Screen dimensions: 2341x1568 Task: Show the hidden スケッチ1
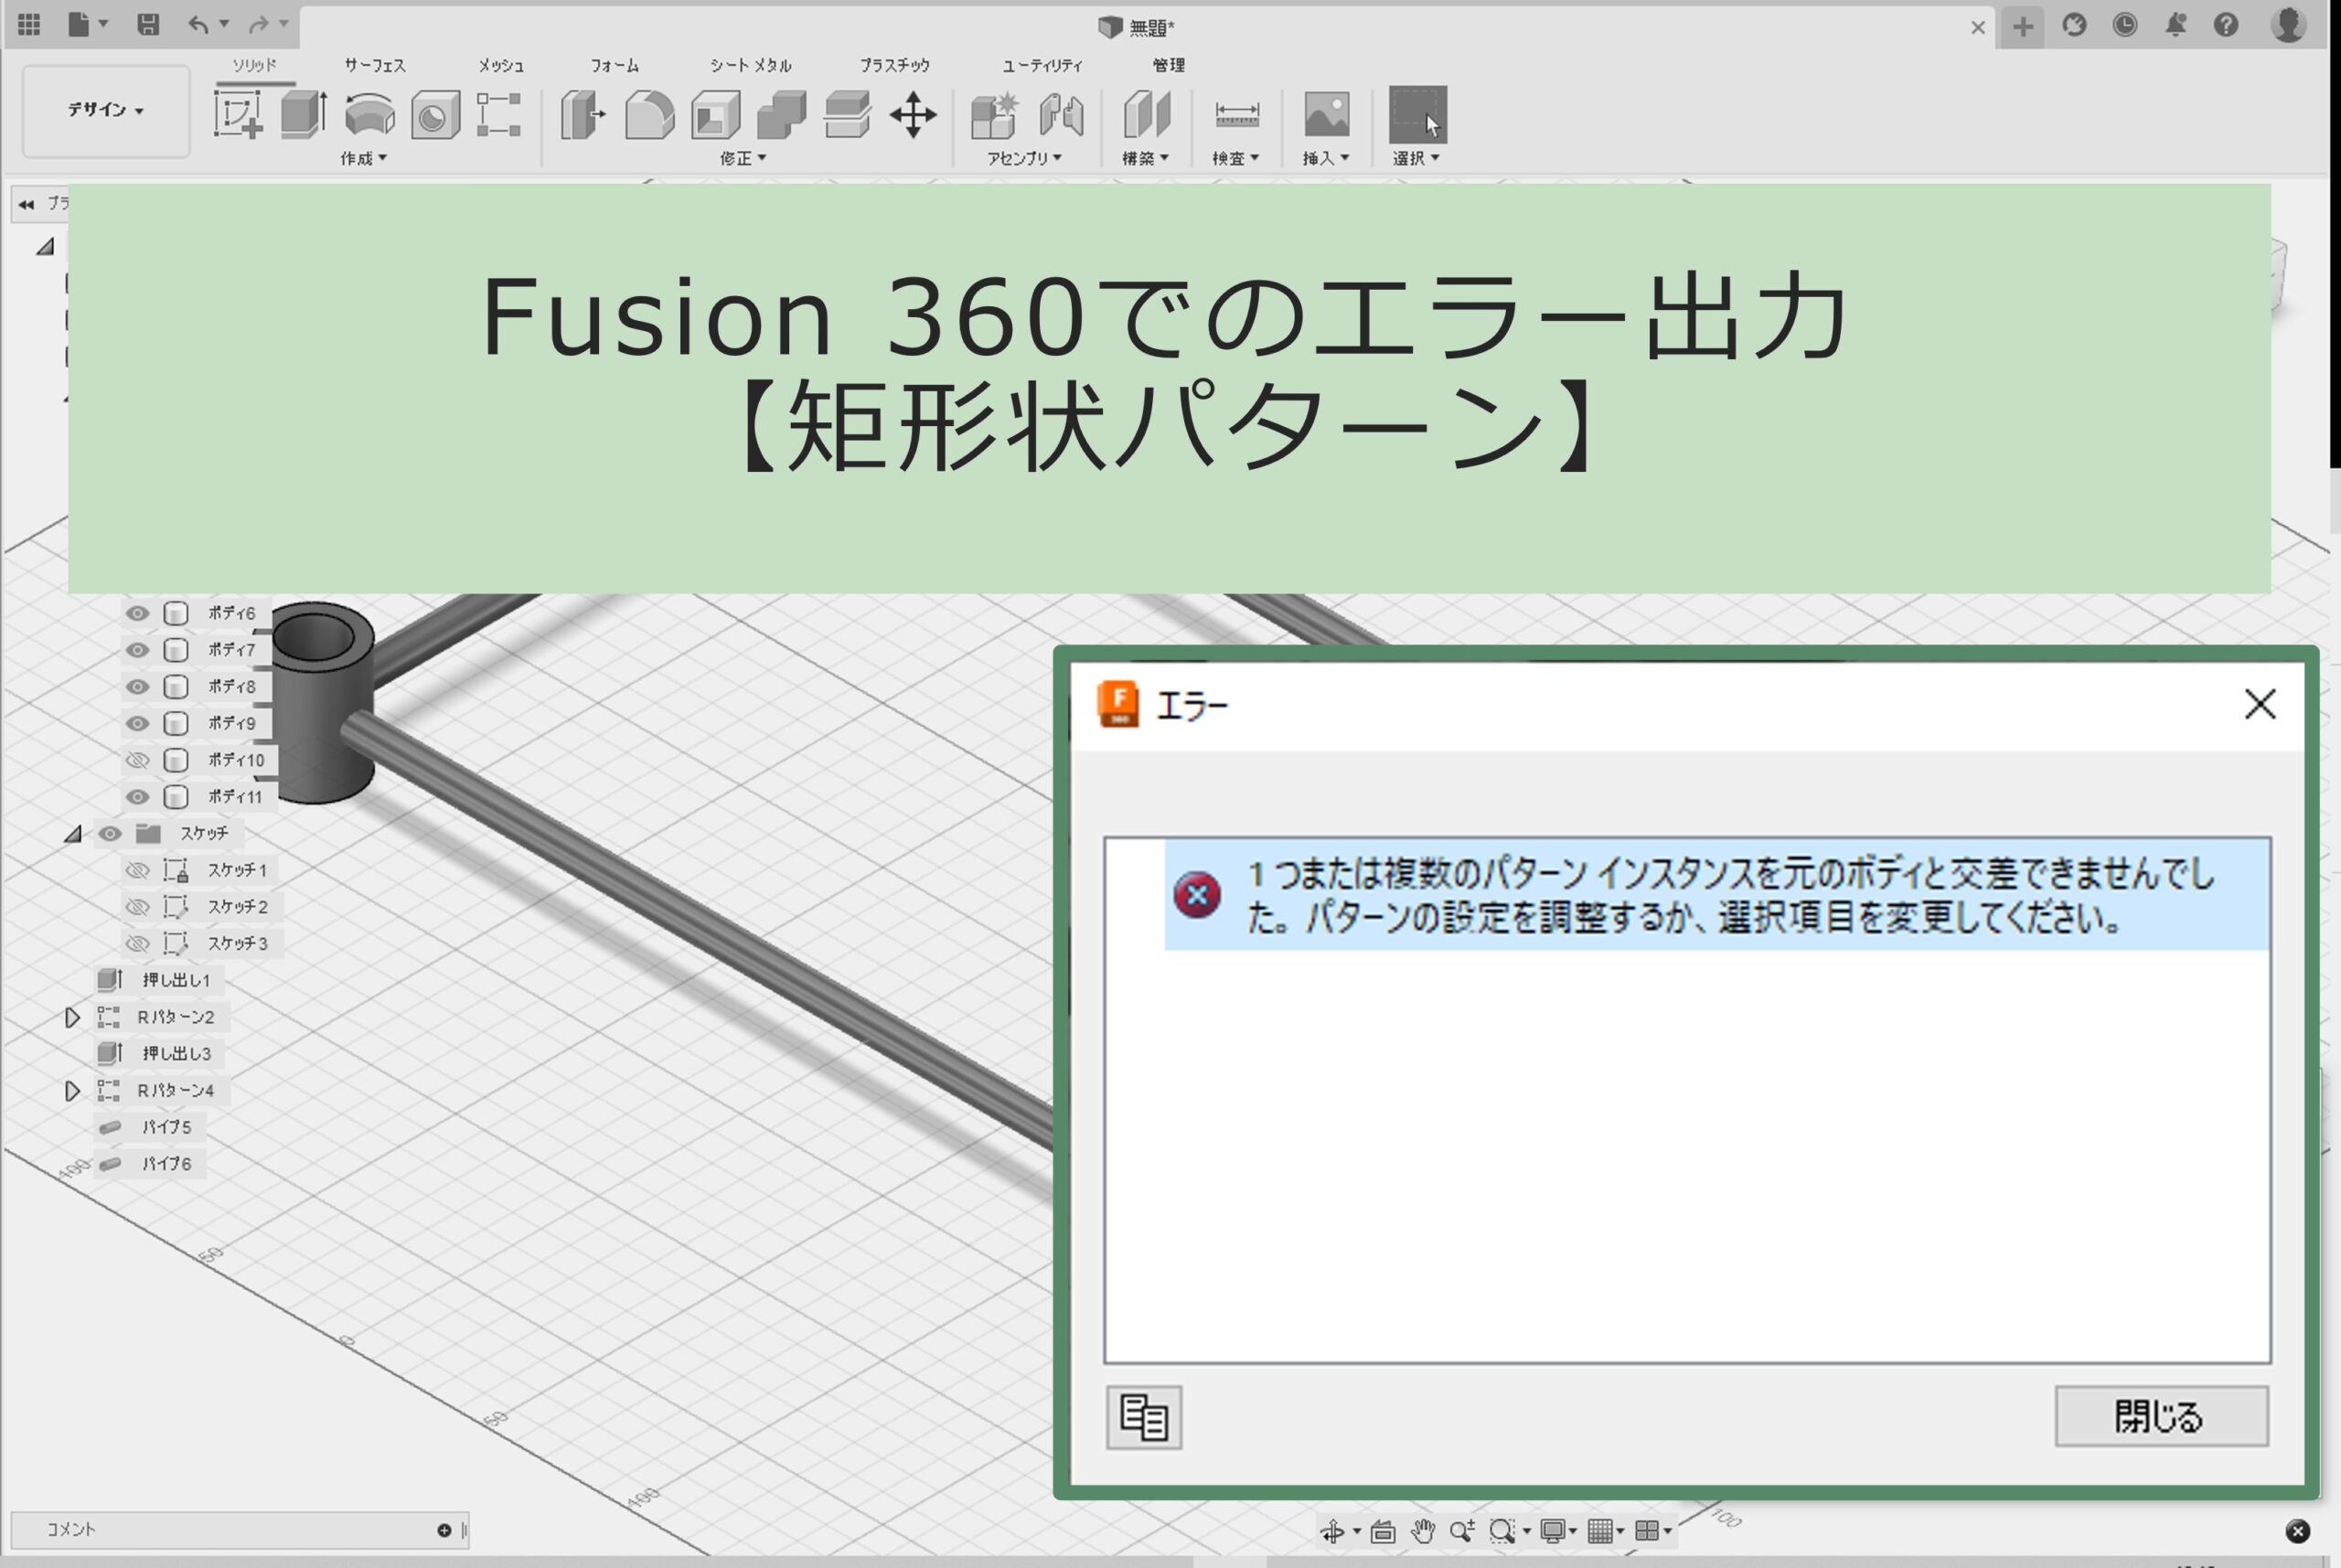(x=137, y=870)
